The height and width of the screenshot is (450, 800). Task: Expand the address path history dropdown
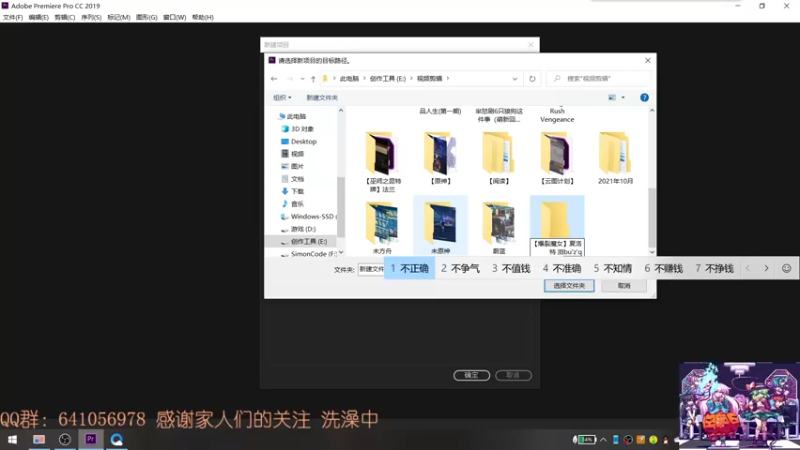515,79
